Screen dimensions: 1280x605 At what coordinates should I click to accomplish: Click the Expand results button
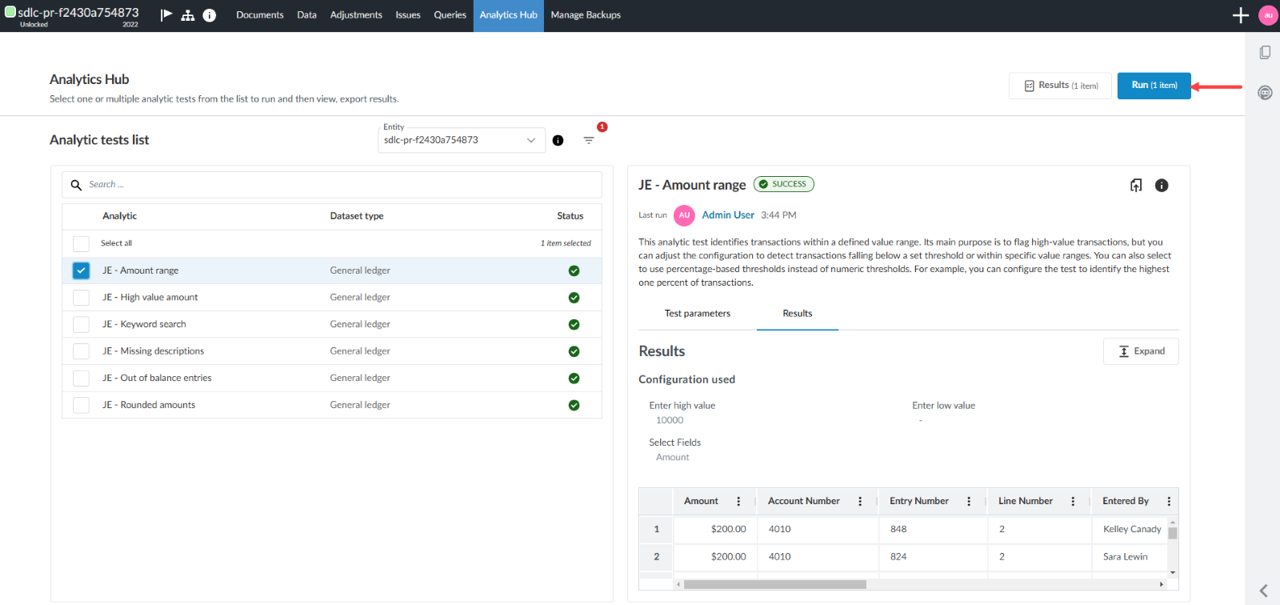pyautogui.click(x=1140, y=351)
